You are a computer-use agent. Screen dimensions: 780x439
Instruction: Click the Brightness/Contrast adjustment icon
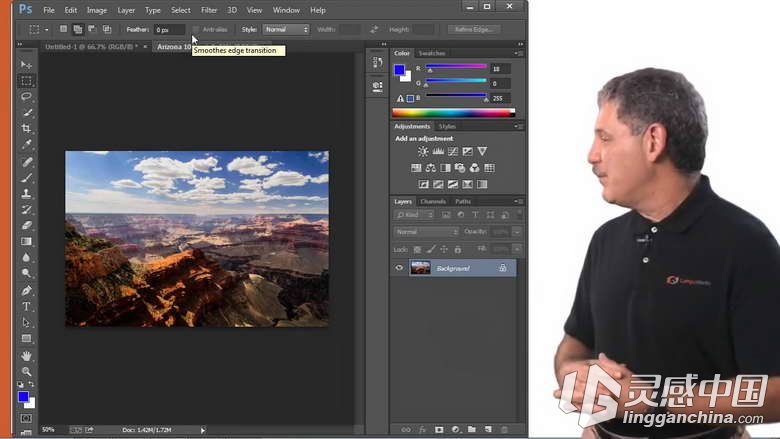(x=423, y=151)
